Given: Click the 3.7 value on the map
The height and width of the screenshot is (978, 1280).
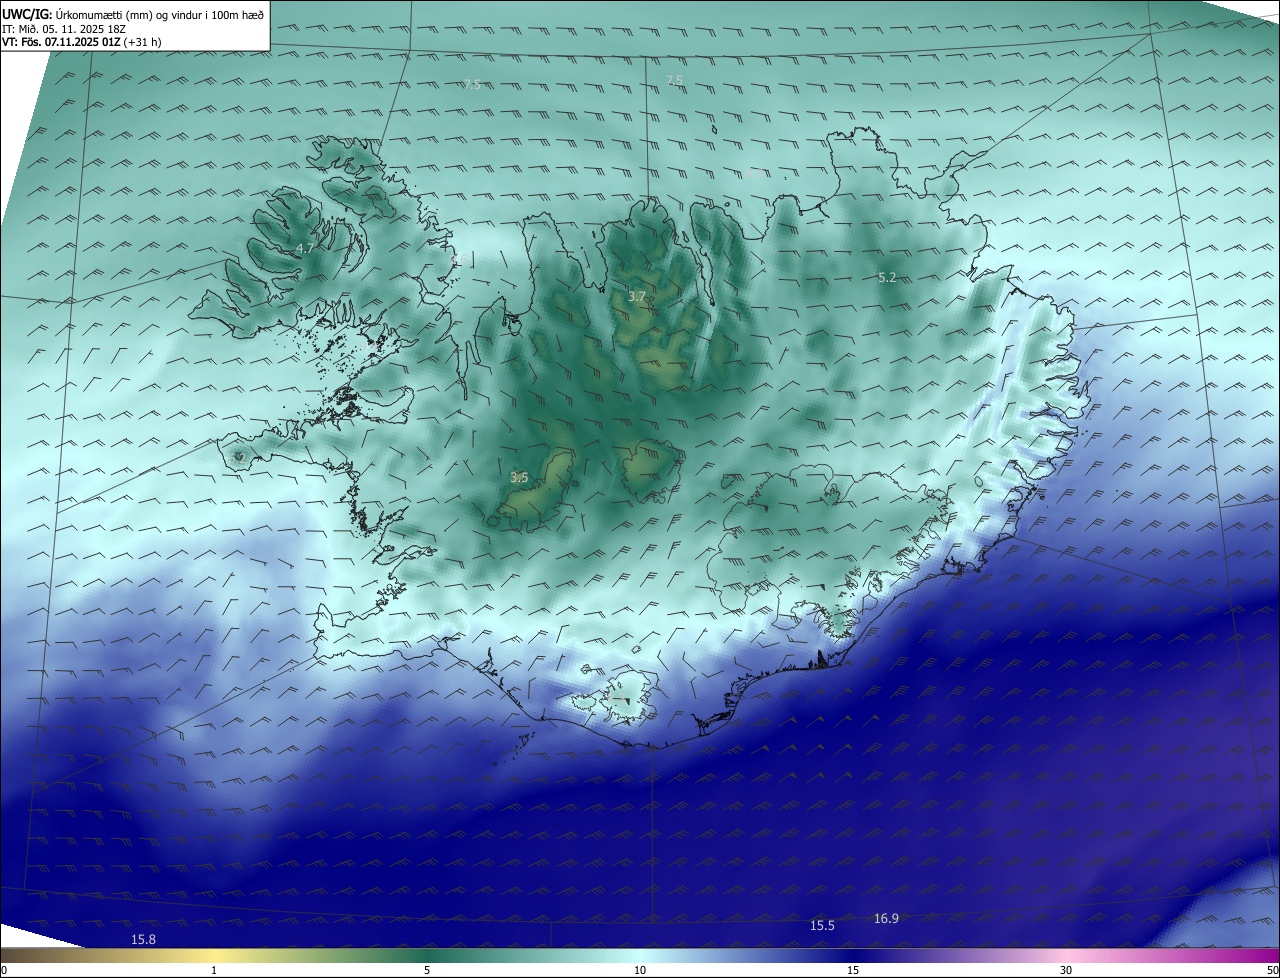Looking at the screenshot, I should click(x=637, y=296).
